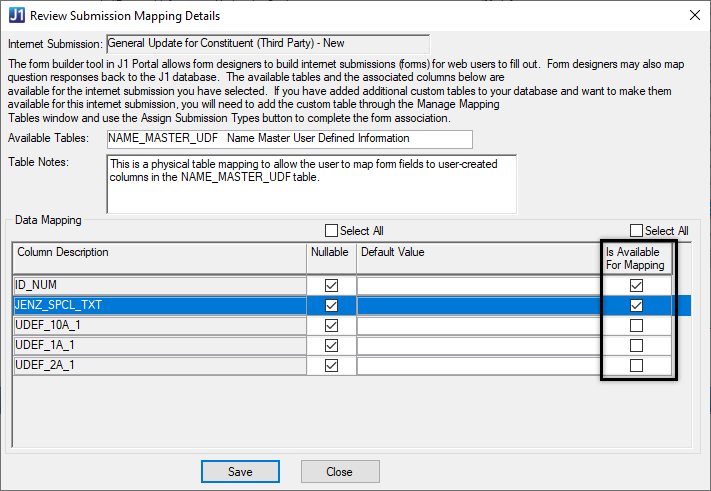The image size is (711, 491).
Task: Click Default Value cell for UDEF_10A_1
Action: tap(479, 326)
